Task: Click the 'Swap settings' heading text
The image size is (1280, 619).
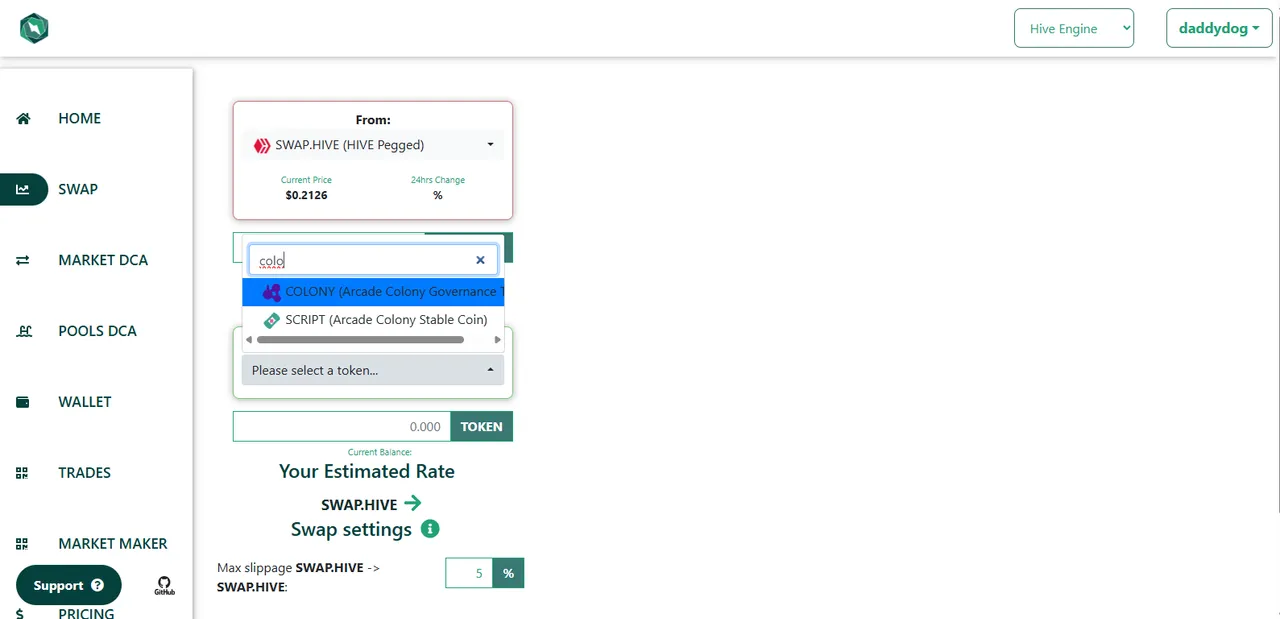Action: [351, 529]
